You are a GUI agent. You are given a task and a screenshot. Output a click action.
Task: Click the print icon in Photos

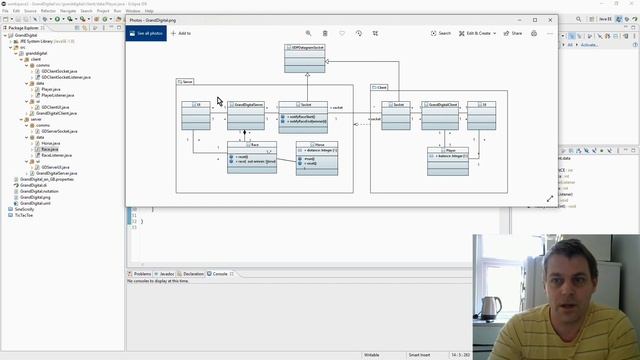(534, 33)
